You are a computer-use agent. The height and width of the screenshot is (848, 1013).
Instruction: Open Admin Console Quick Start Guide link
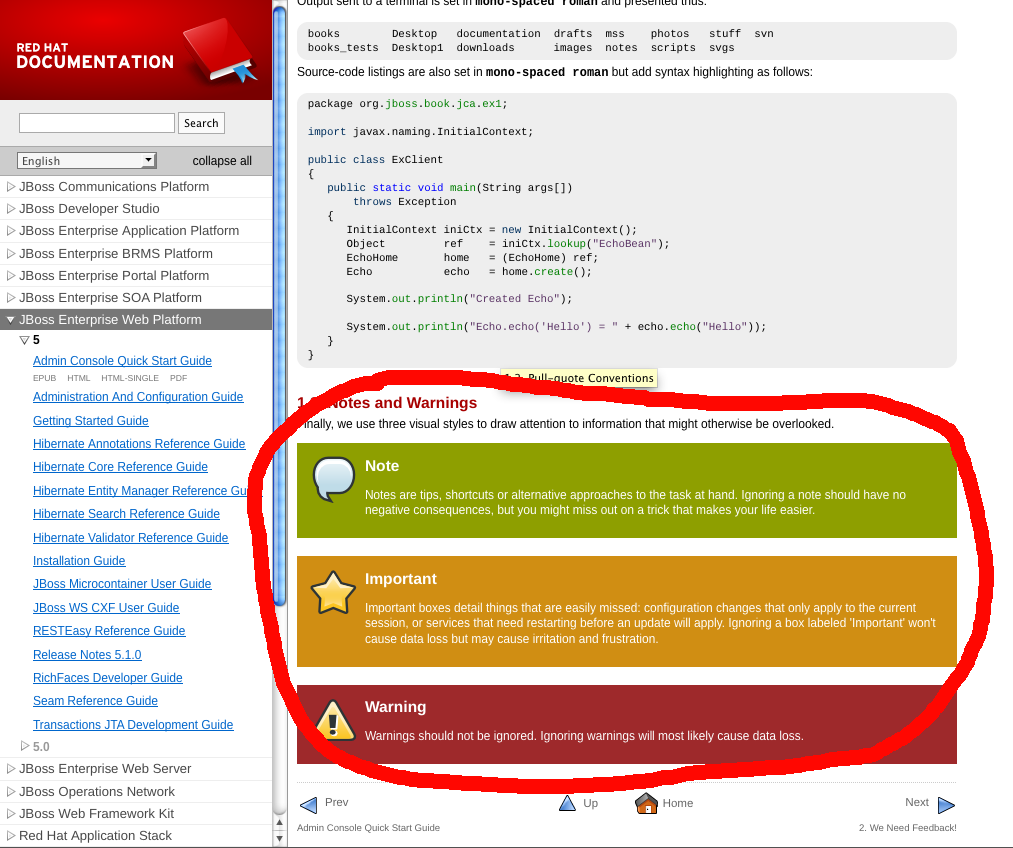122,360
